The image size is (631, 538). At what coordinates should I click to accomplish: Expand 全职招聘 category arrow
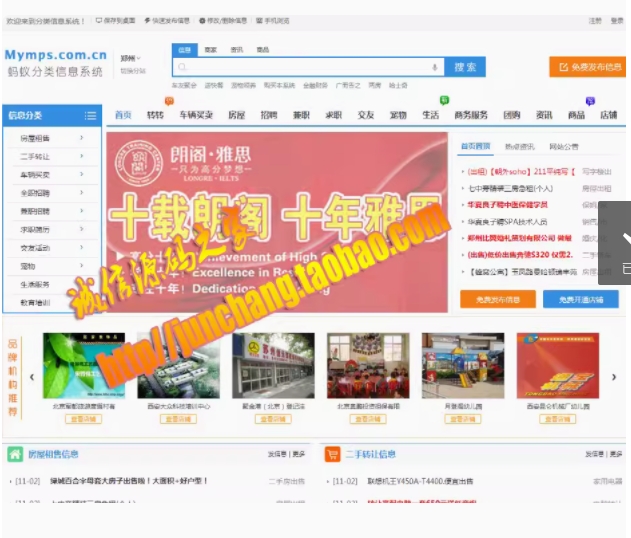pos(81,192)
